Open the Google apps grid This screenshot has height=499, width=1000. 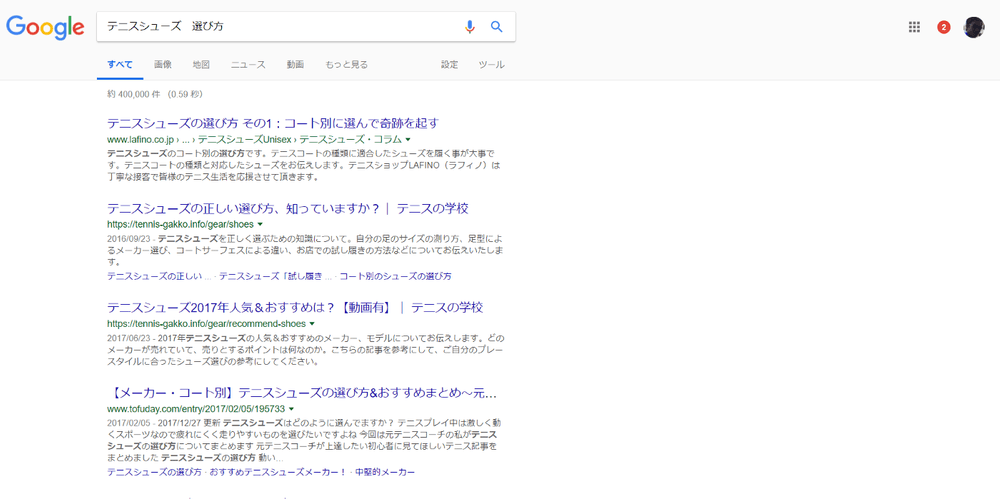pos(914,27)
